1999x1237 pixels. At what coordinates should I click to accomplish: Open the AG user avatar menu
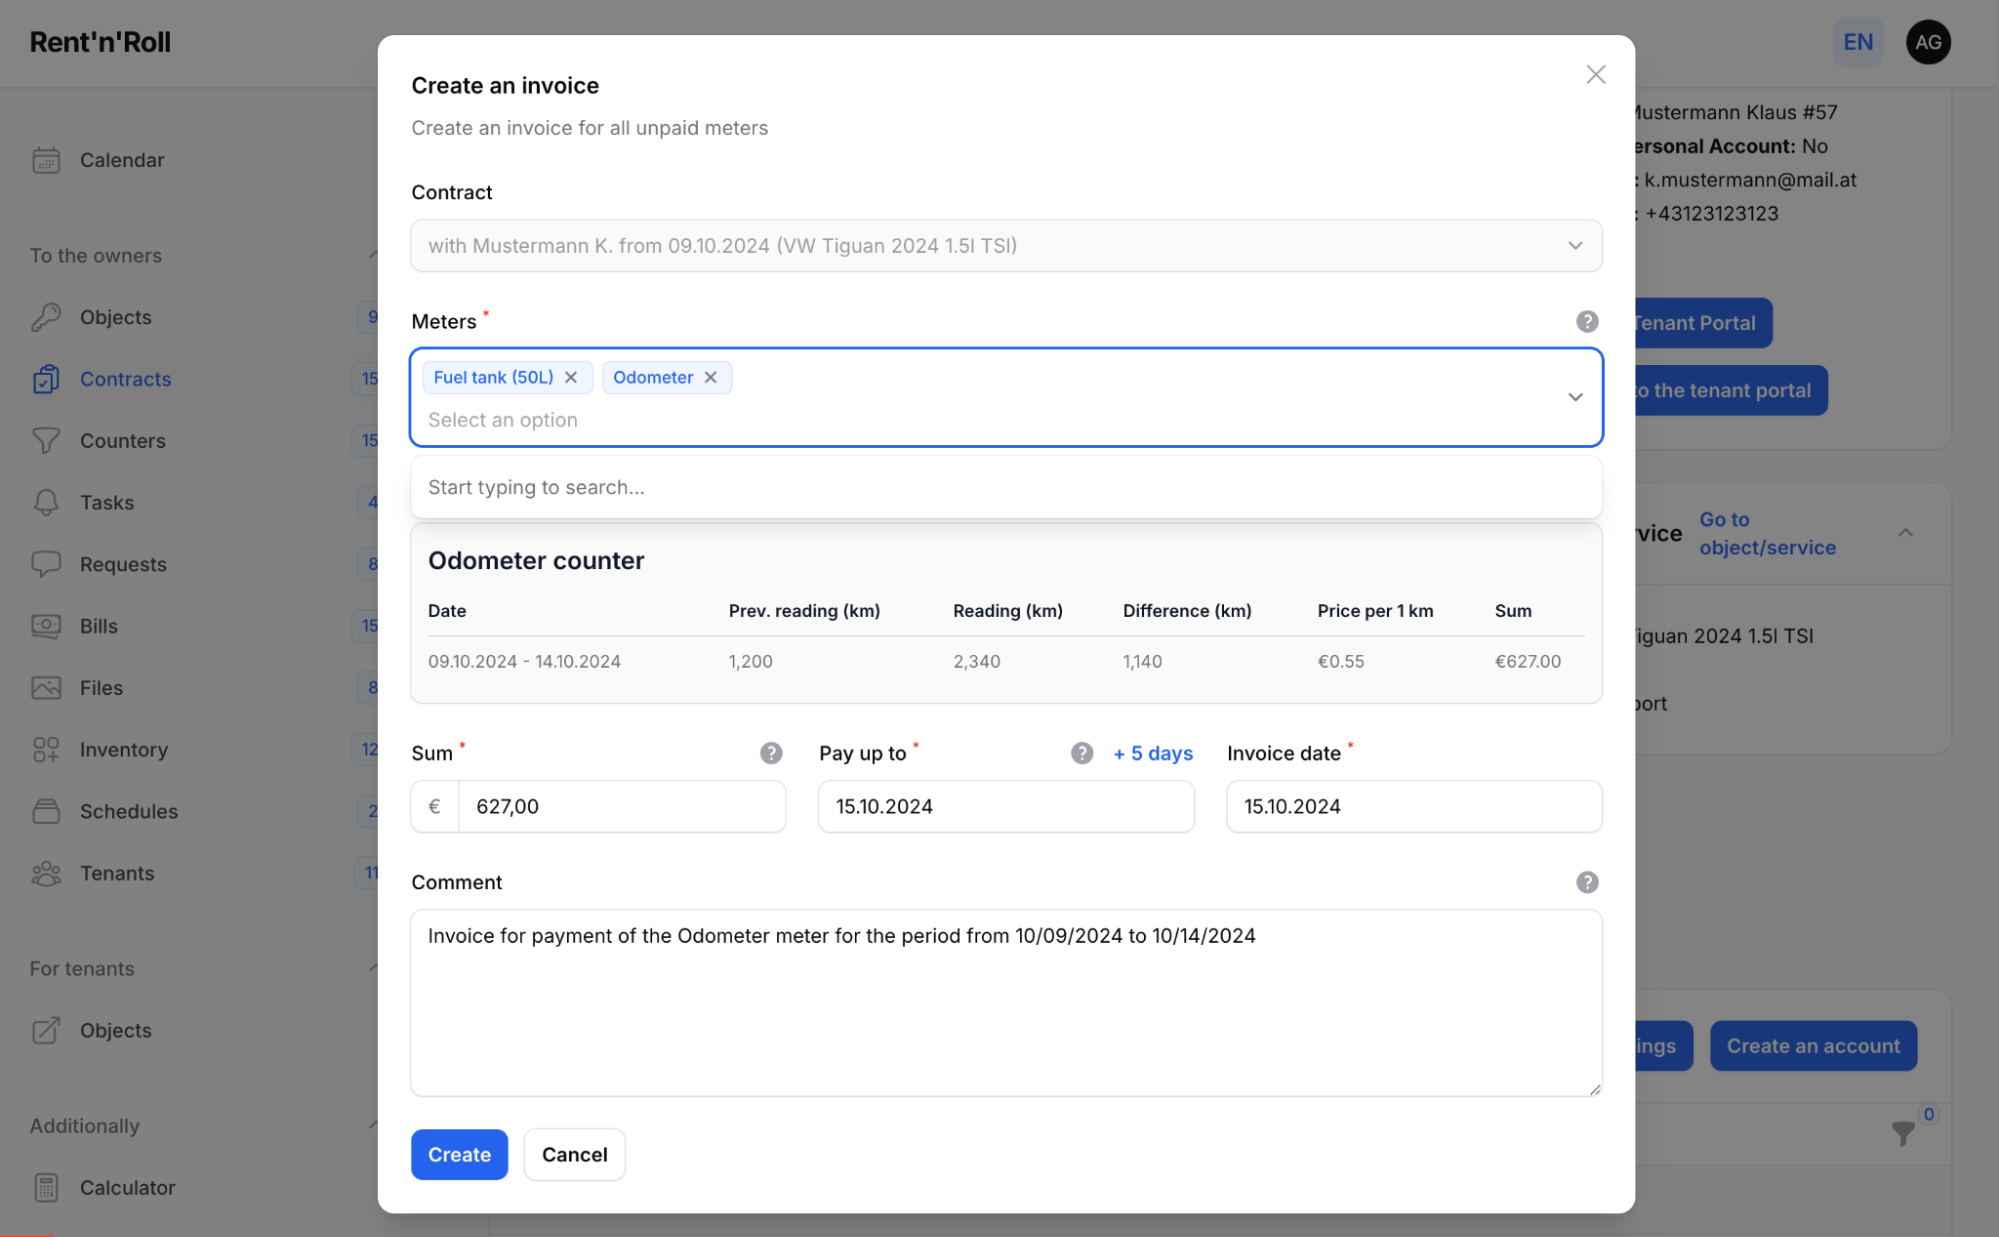1928,42
